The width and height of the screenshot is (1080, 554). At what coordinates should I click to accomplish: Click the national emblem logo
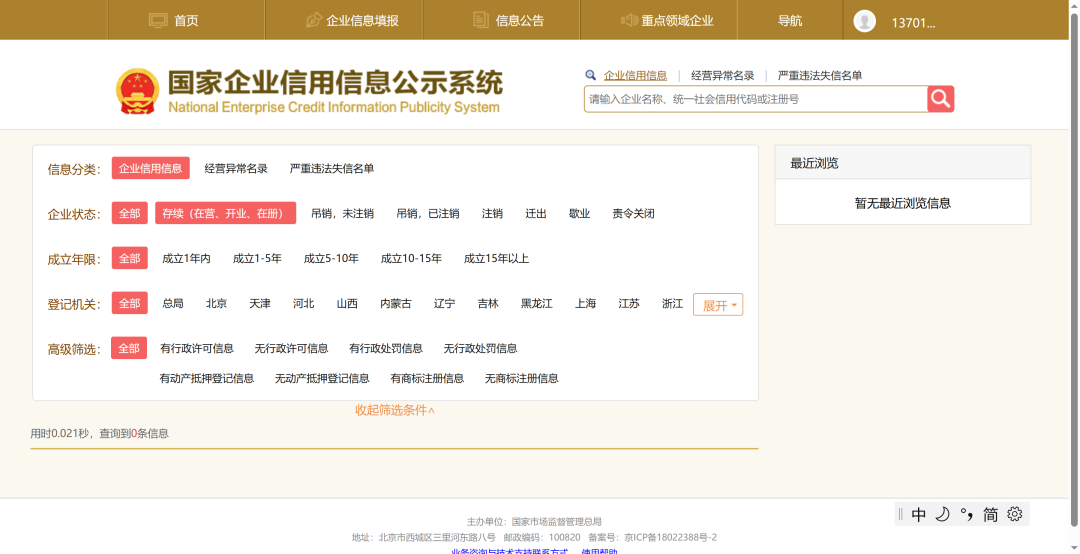pos(137,91)
